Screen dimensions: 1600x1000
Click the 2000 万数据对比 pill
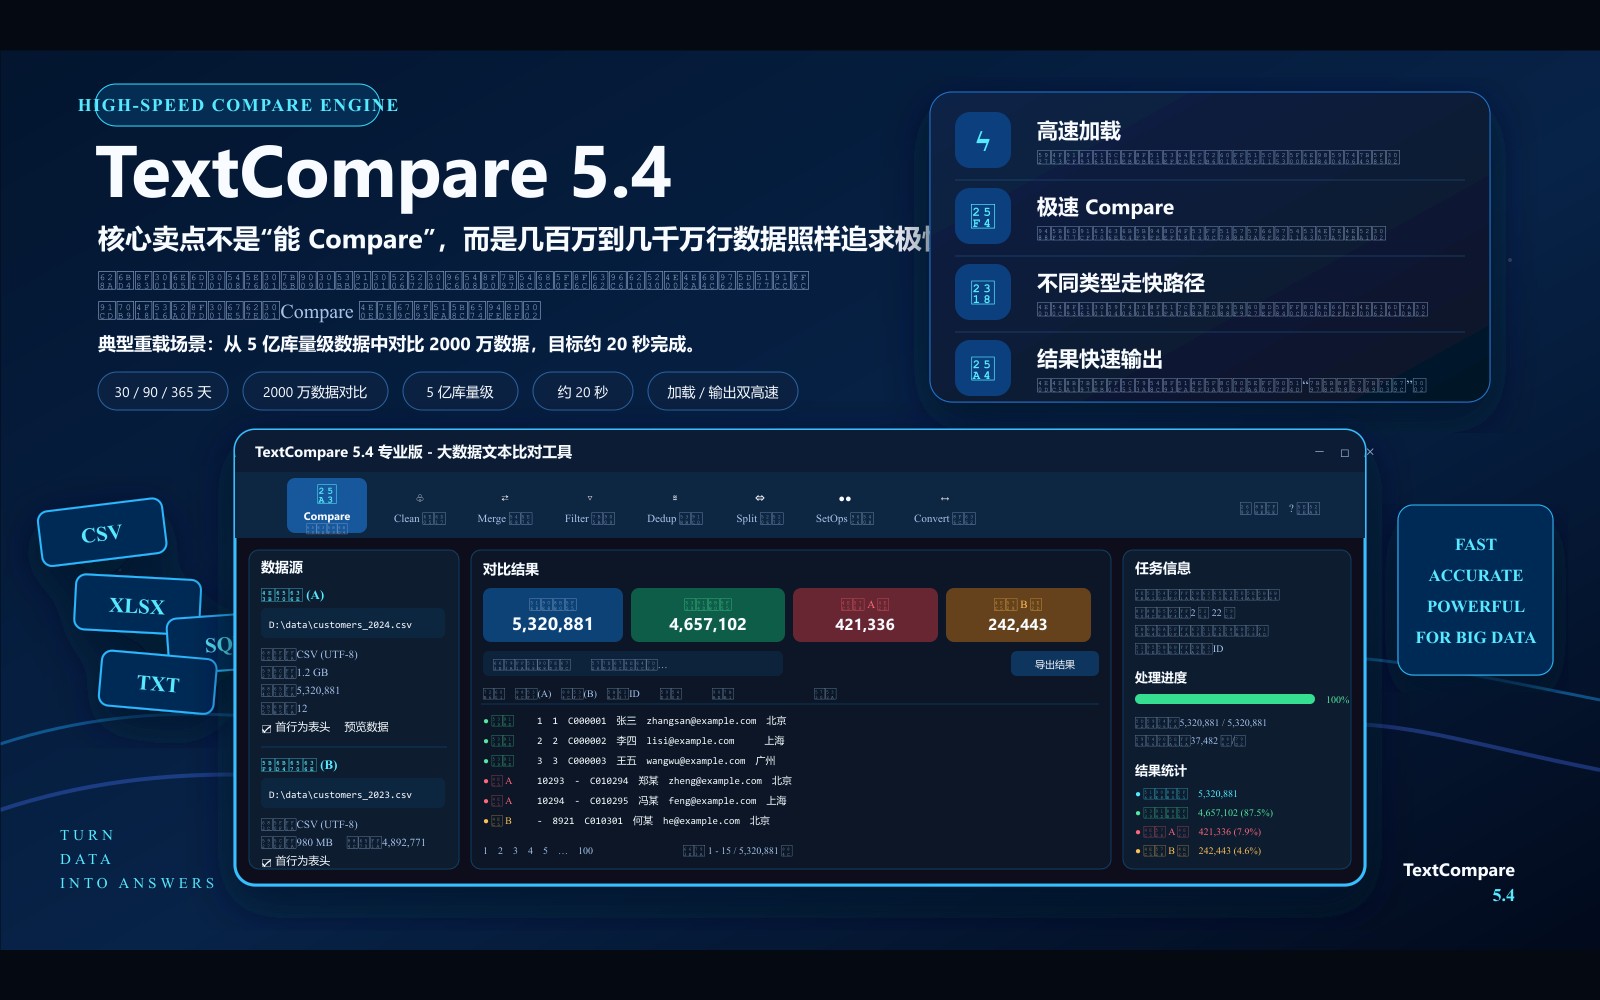[315, 391]
